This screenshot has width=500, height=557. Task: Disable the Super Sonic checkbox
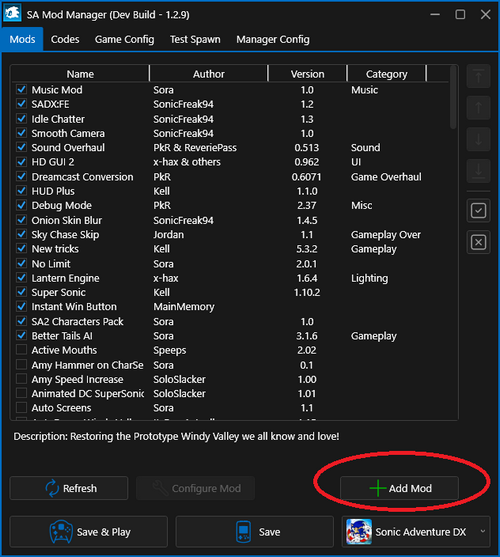coord(21,292)
